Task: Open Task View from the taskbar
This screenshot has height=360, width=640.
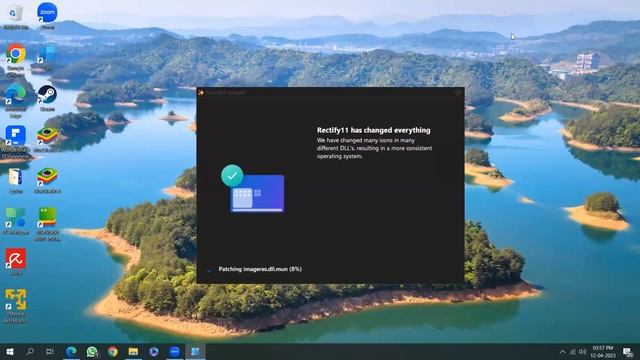Action: click(x=50, y=351)
